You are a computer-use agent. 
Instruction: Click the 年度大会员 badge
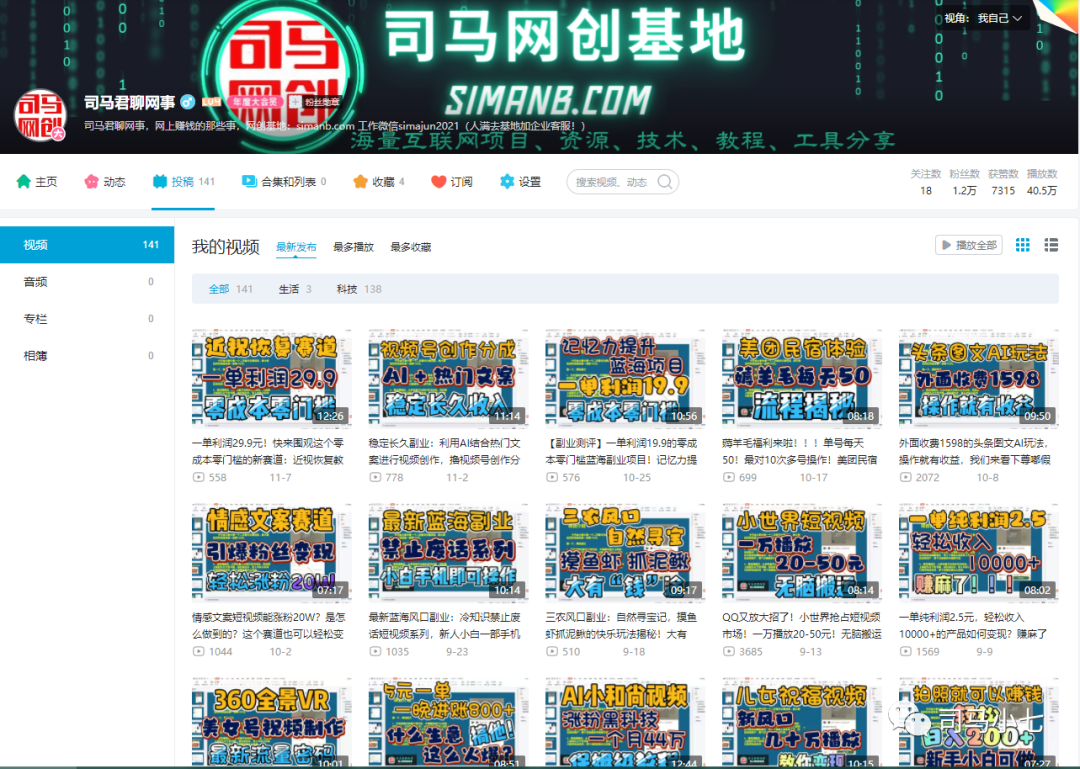[x=255, y=102]
